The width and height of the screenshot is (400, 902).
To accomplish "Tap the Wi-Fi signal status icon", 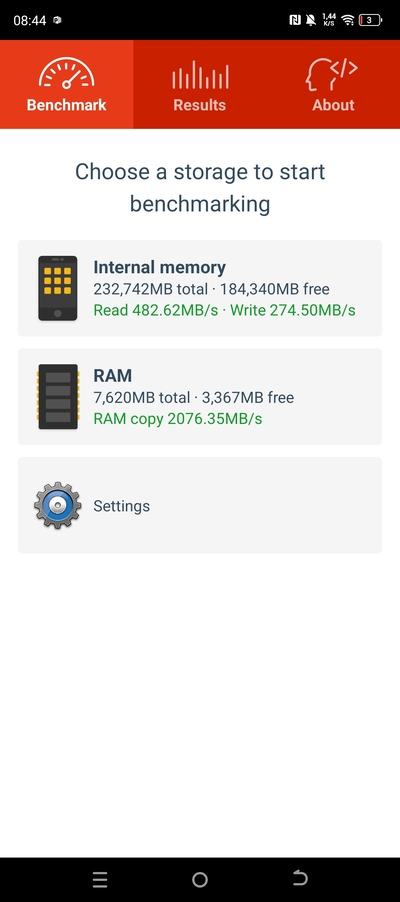I will [x=347, y=20].
